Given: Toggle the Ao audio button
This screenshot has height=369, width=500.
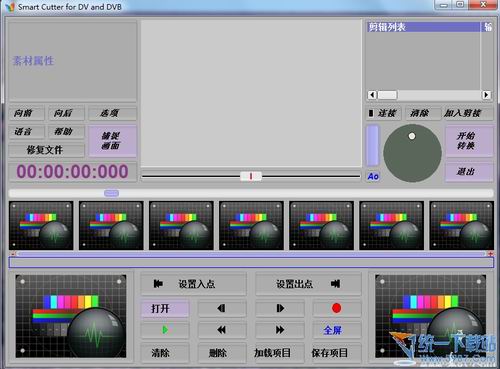Looking at the screenshot, I should [x=373, y=176].
